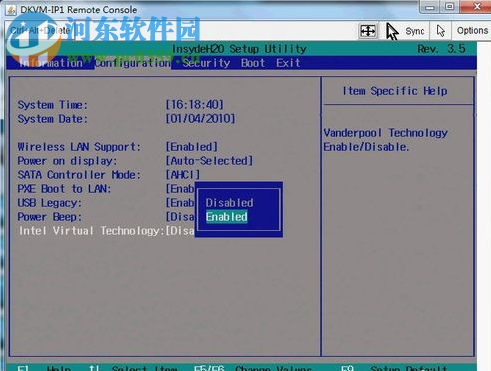Switch to the Information tab
491x371 pixels.
click(51, 63)
